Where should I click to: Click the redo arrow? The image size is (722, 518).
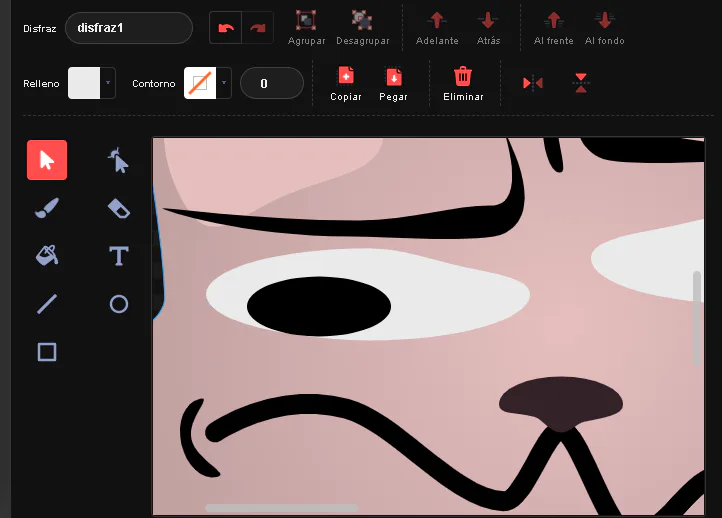click(x=257, y=28)
